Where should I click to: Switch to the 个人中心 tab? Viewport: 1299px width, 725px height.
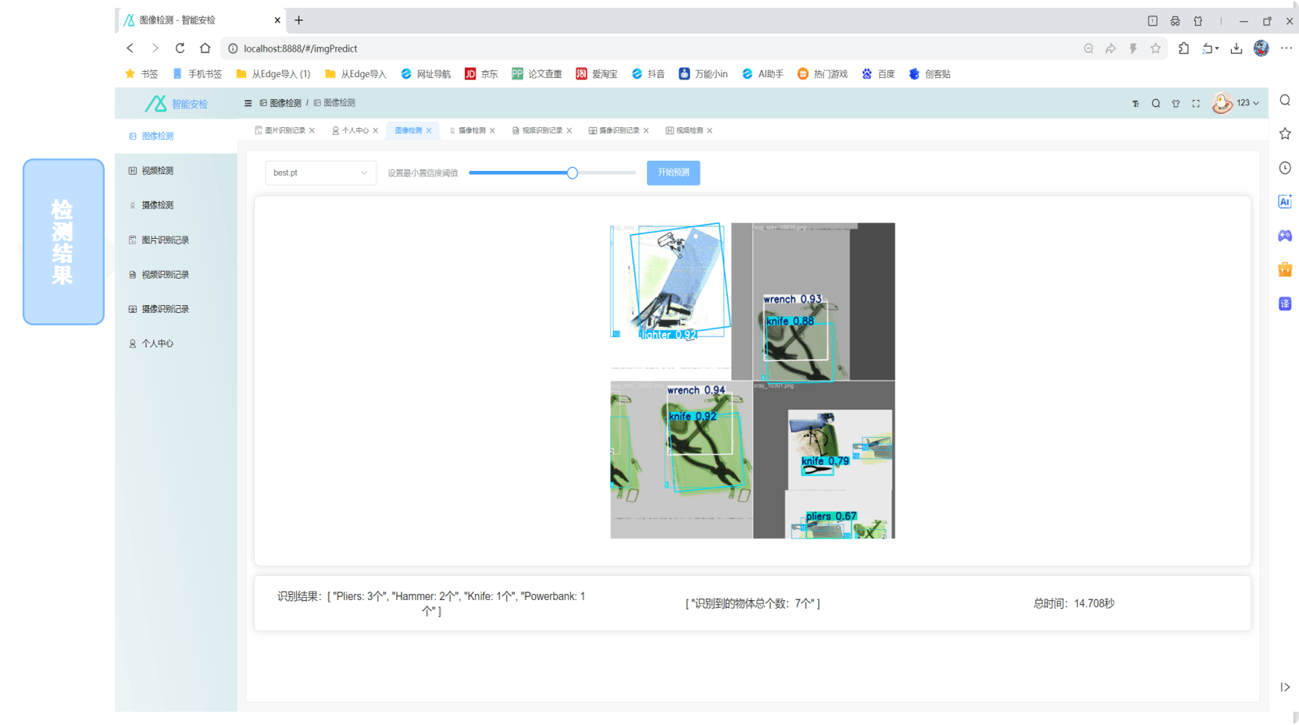(x=355, y=131)
